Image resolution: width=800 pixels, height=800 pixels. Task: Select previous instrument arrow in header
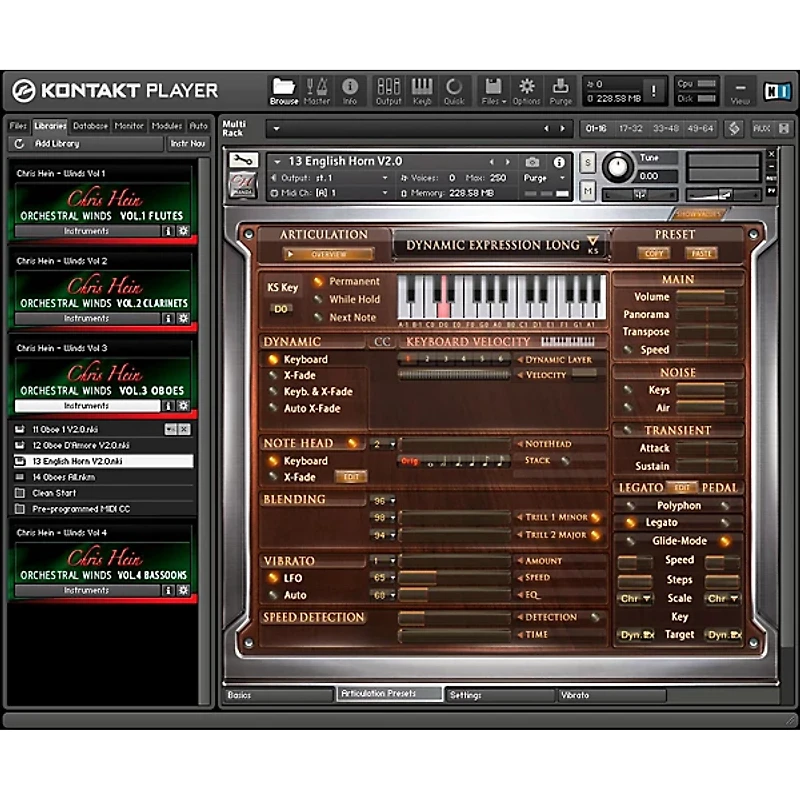[x=491, y=162]
